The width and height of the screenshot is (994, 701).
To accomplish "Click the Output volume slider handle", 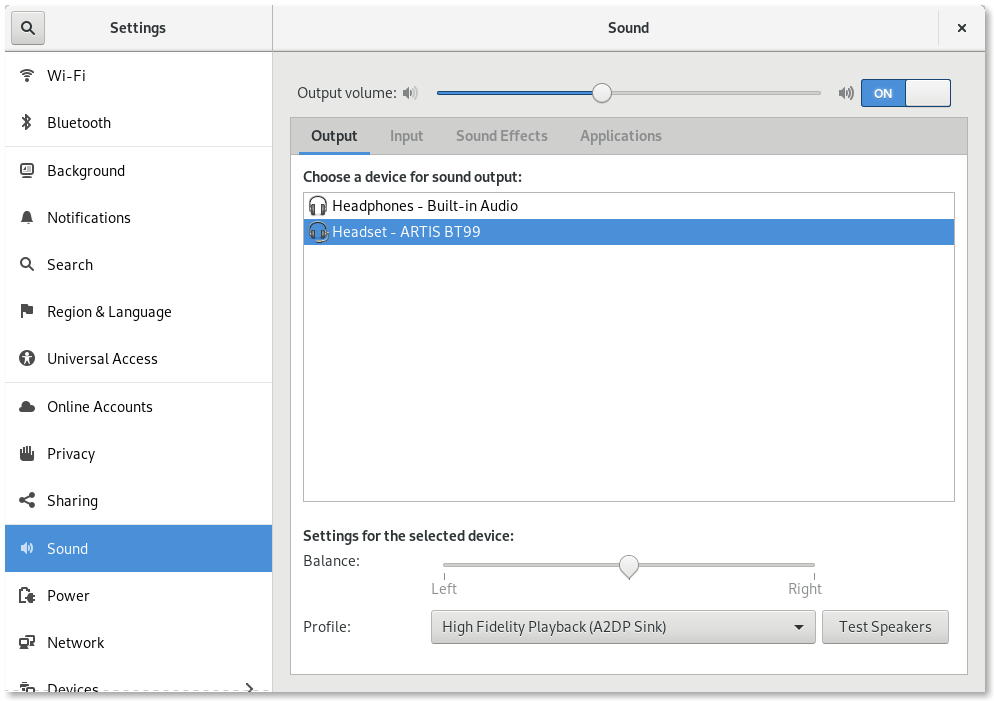I will [601, 93].
